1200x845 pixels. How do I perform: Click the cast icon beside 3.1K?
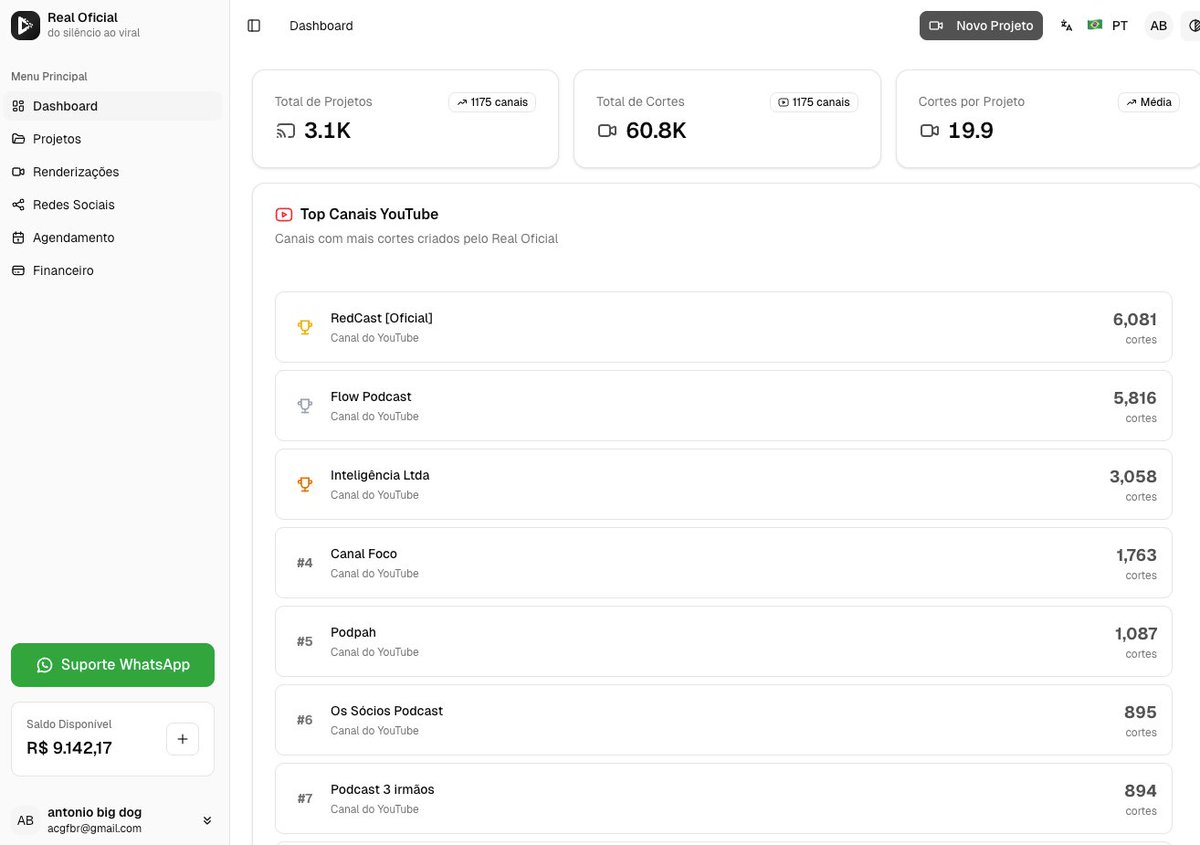coord(285,131)
